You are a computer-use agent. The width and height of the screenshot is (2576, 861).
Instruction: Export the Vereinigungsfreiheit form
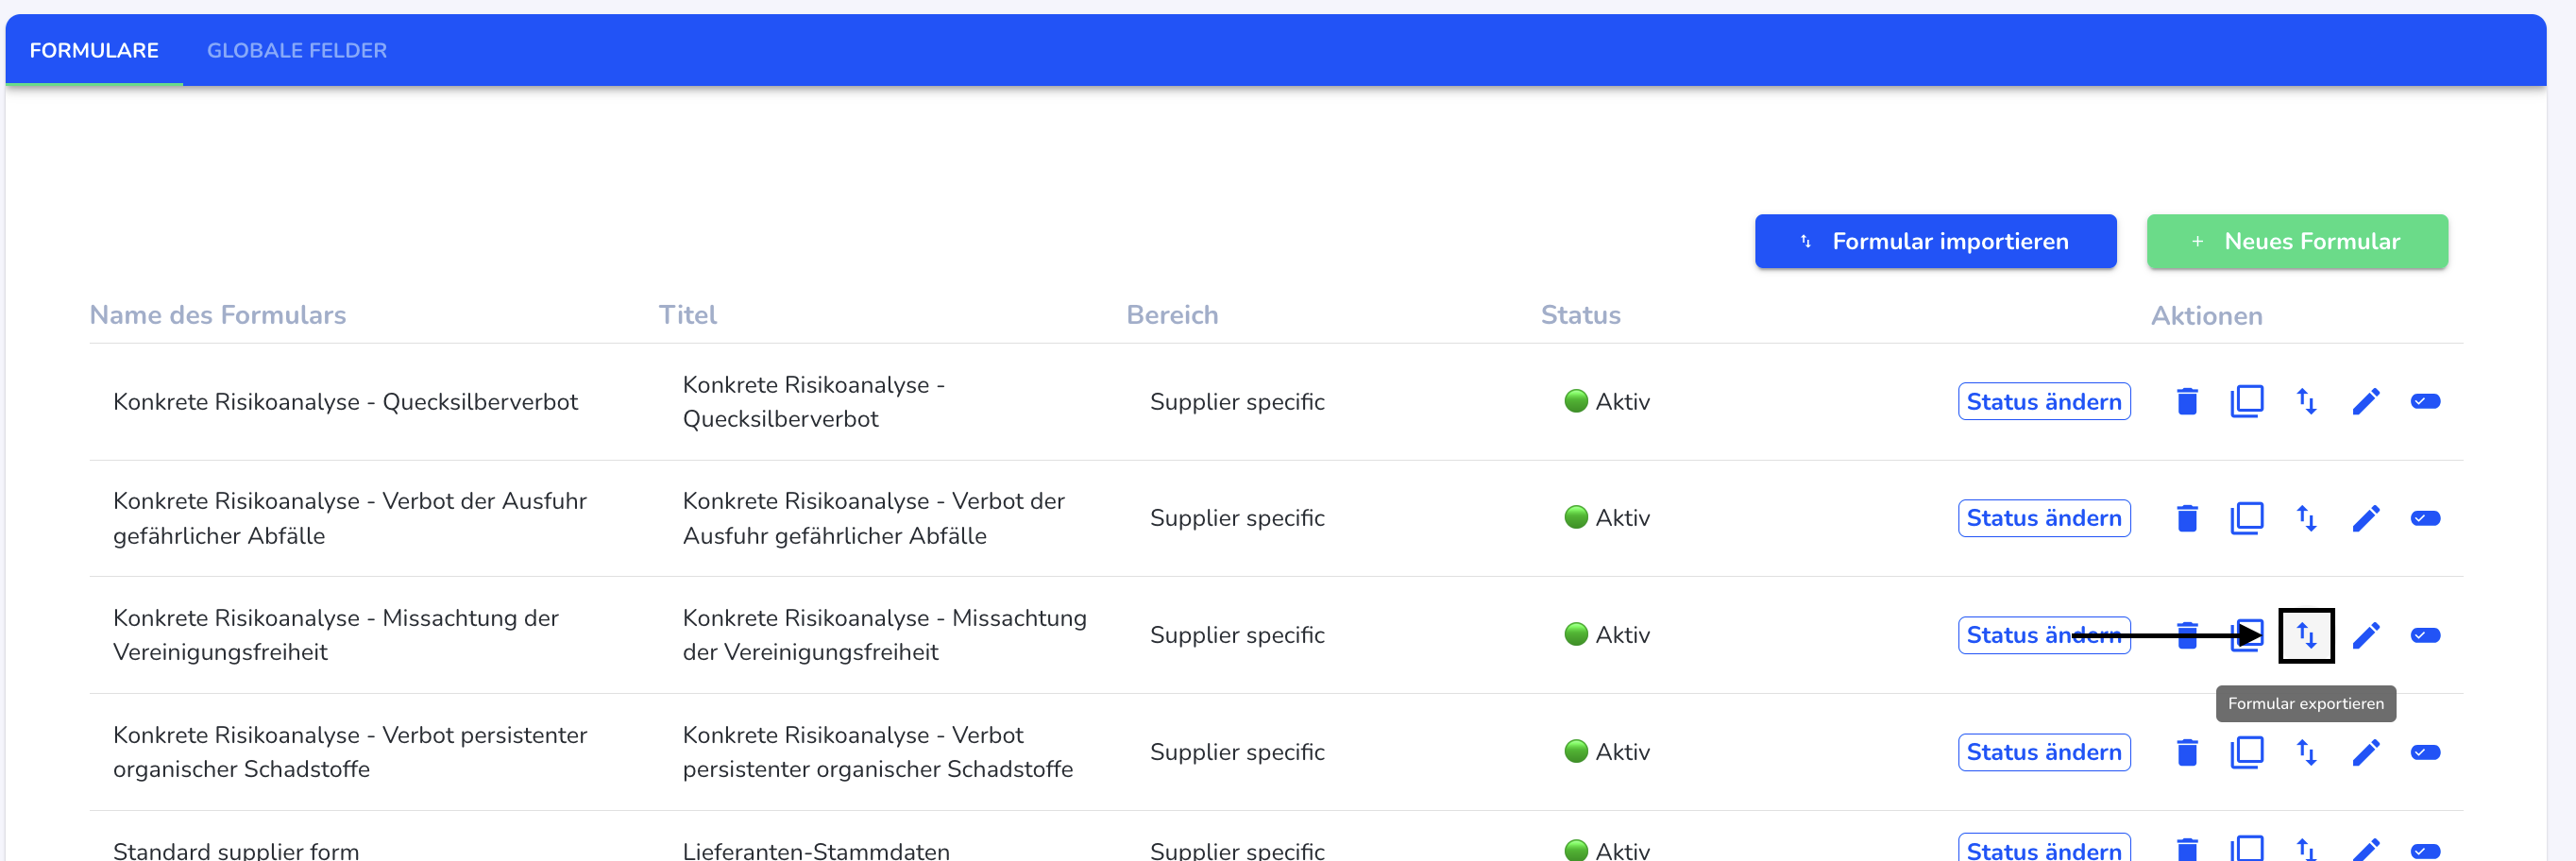(x=2306, y=636)
